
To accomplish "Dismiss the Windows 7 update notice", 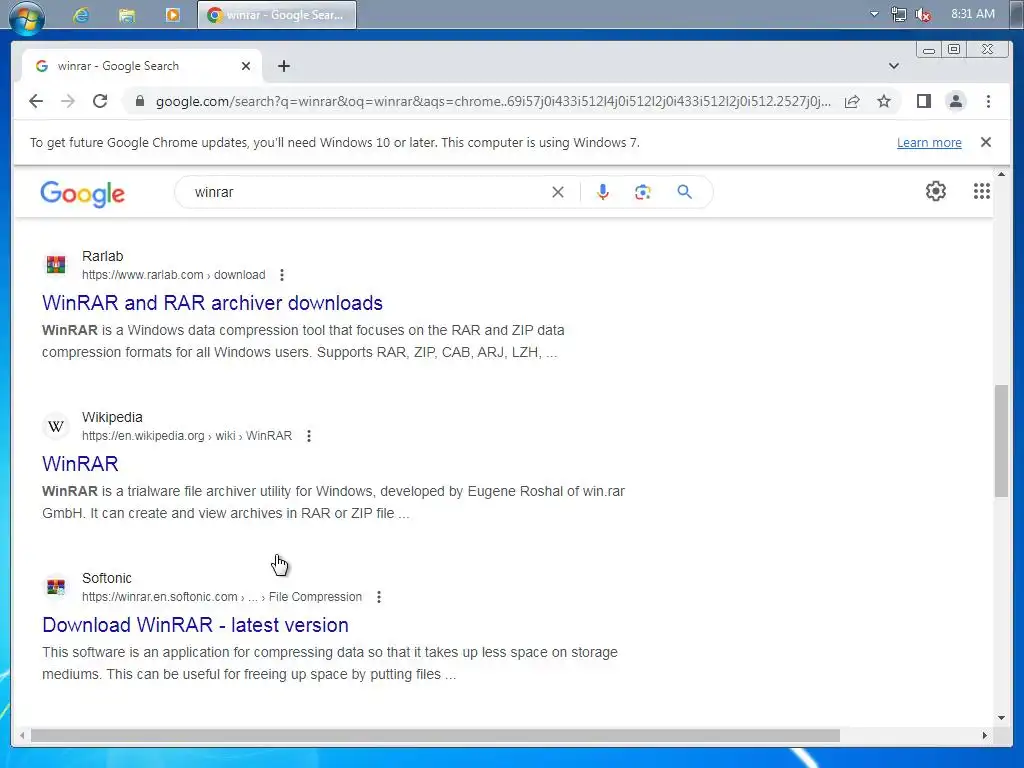I will point(986,142).
